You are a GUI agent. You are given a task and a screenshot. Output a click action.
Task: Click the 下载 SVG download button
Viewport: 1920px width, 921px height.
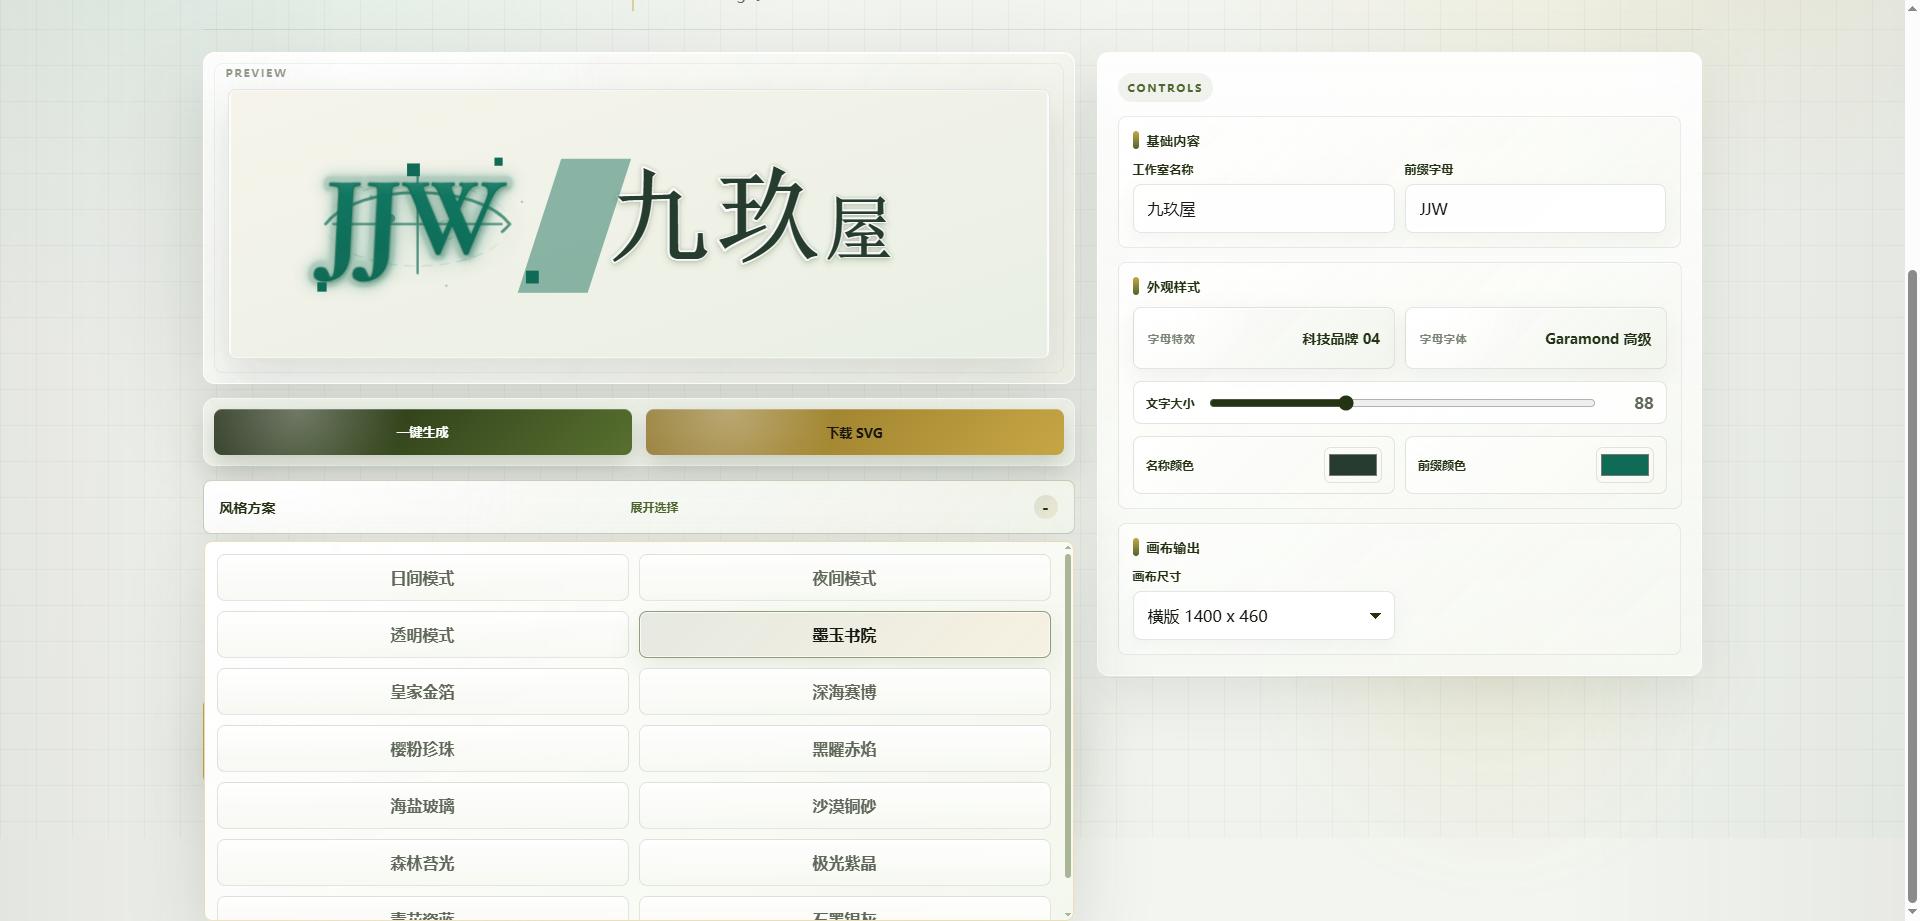(x=854, y=432)
